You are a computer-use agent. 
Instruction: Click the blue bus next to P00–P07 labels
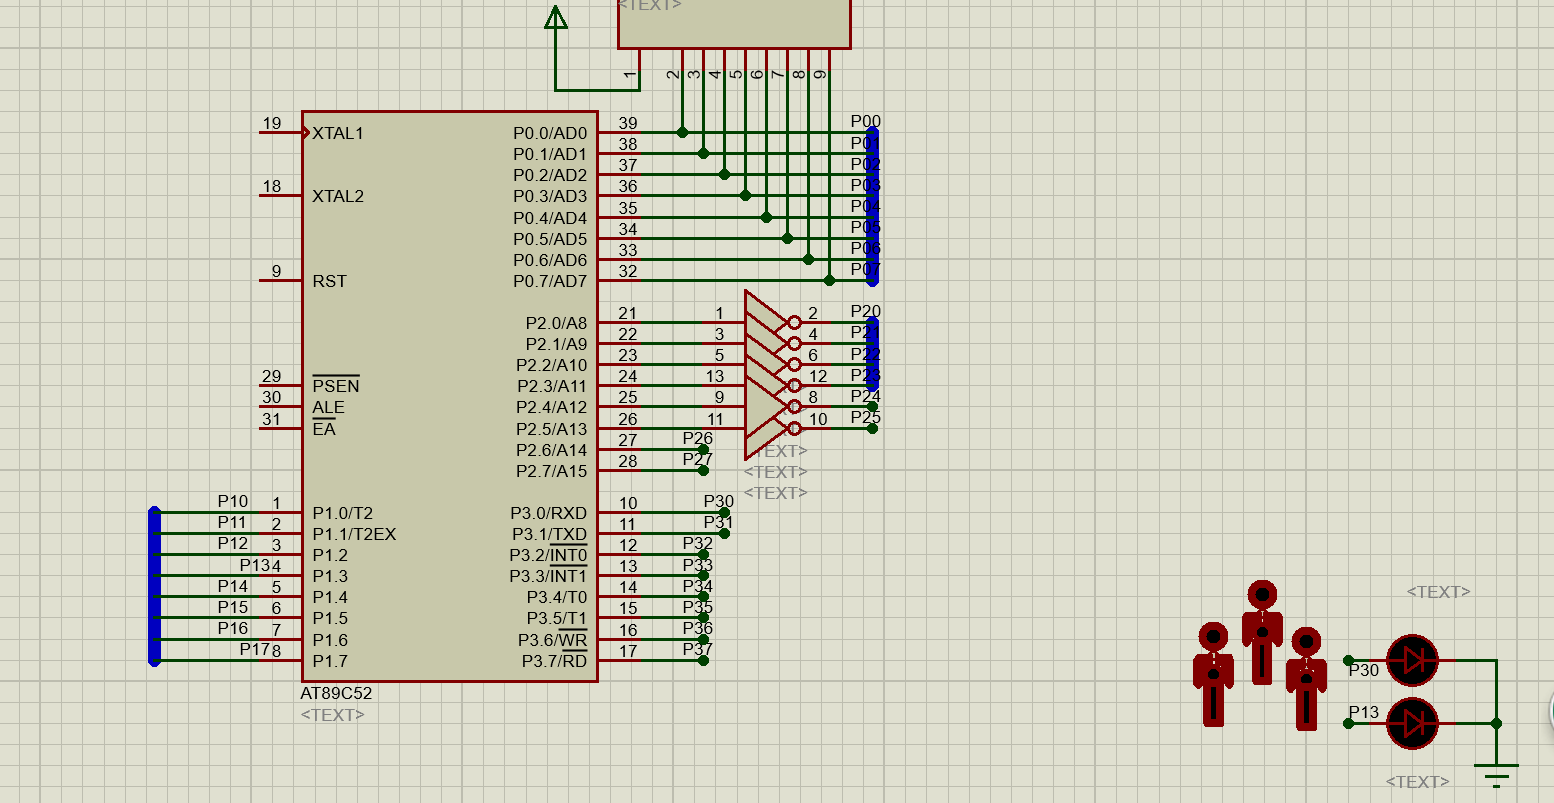(x=872, y=206)
